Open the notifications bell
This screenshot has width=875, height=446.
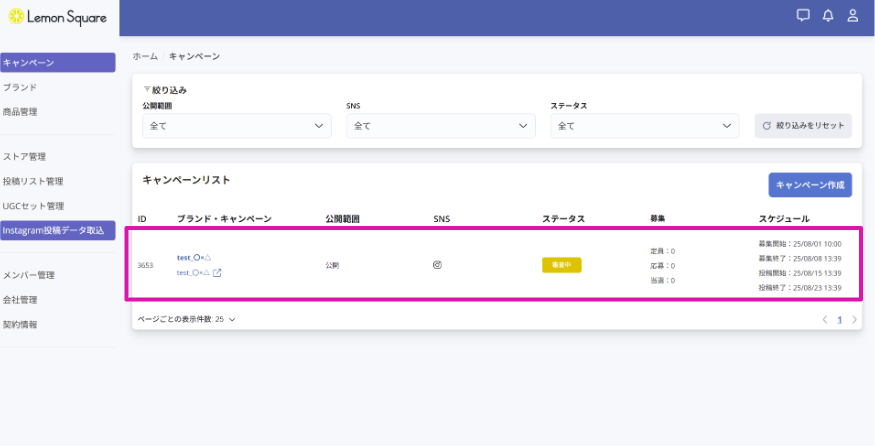click(x=828, y=15)
